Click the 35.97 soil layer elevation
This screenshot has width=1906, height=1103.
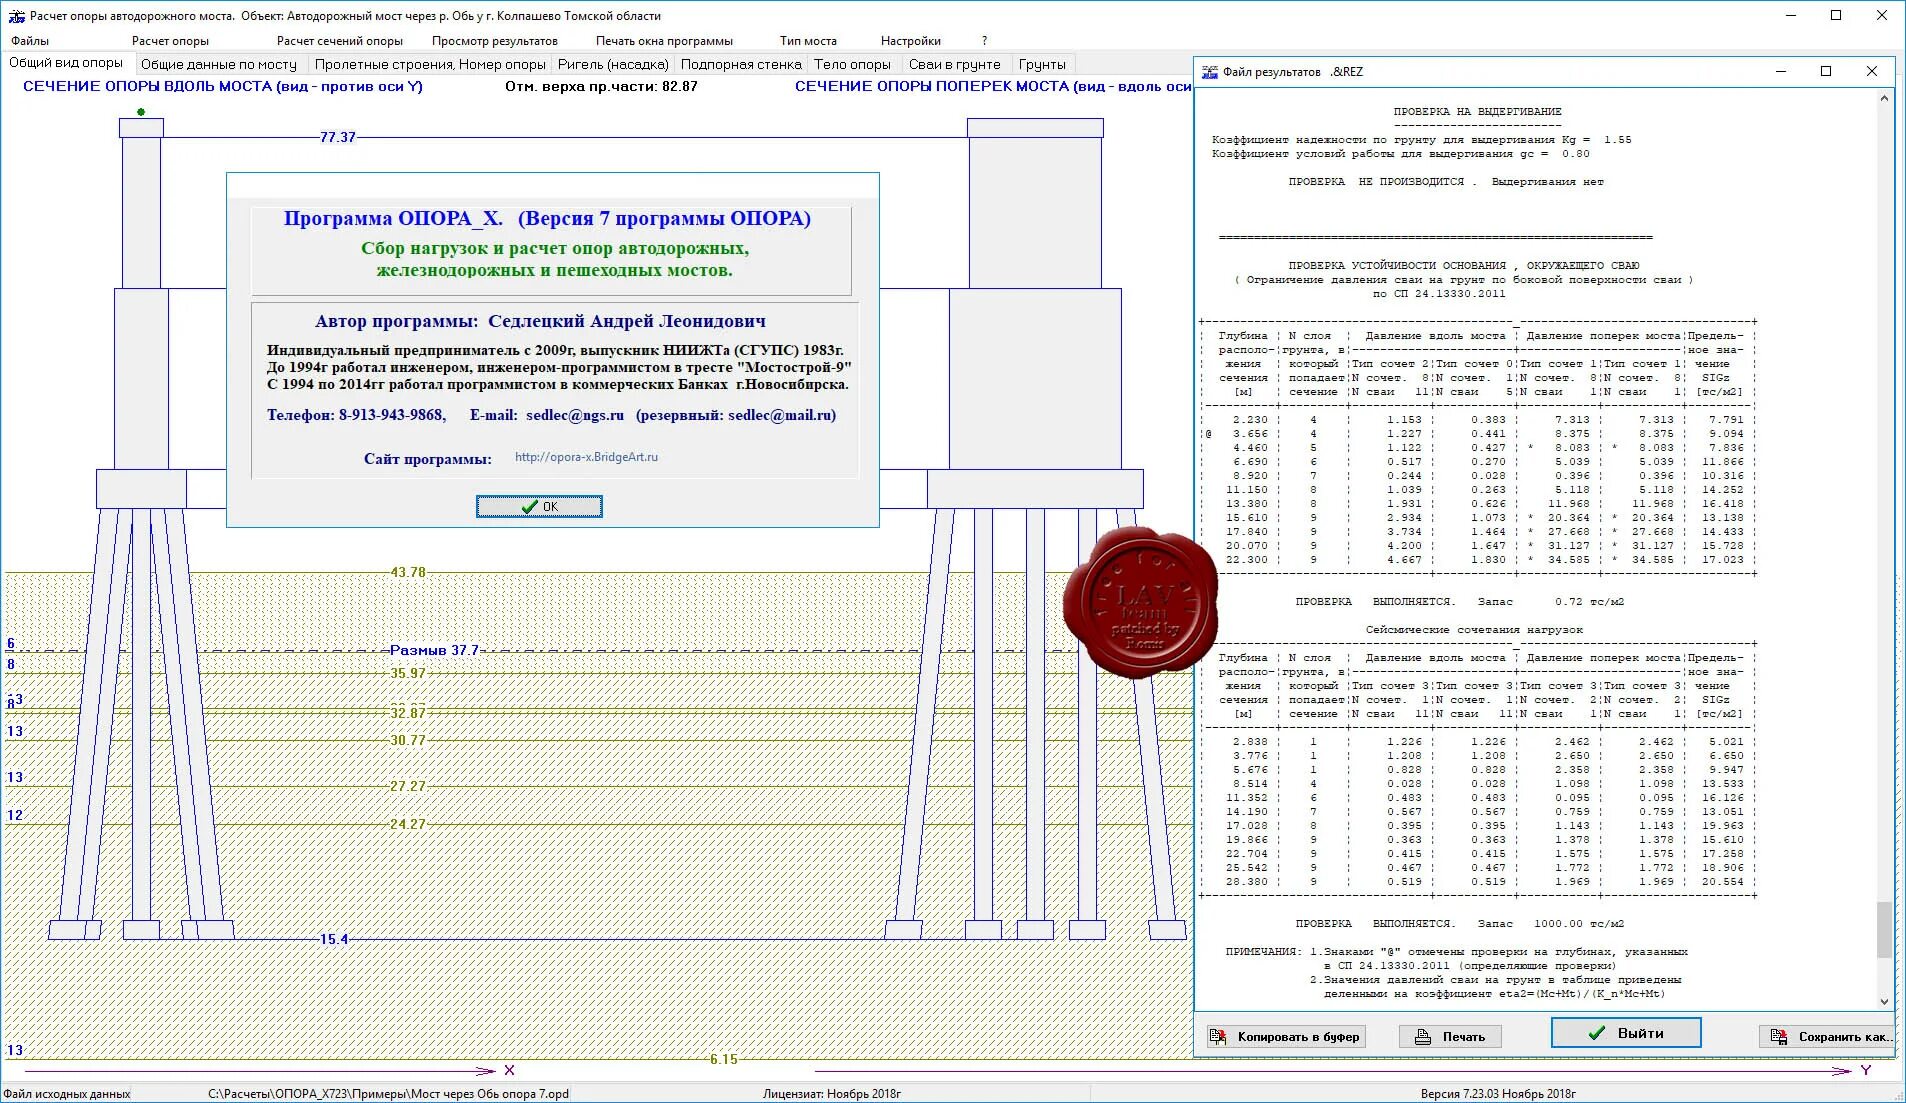pos(408,673)
